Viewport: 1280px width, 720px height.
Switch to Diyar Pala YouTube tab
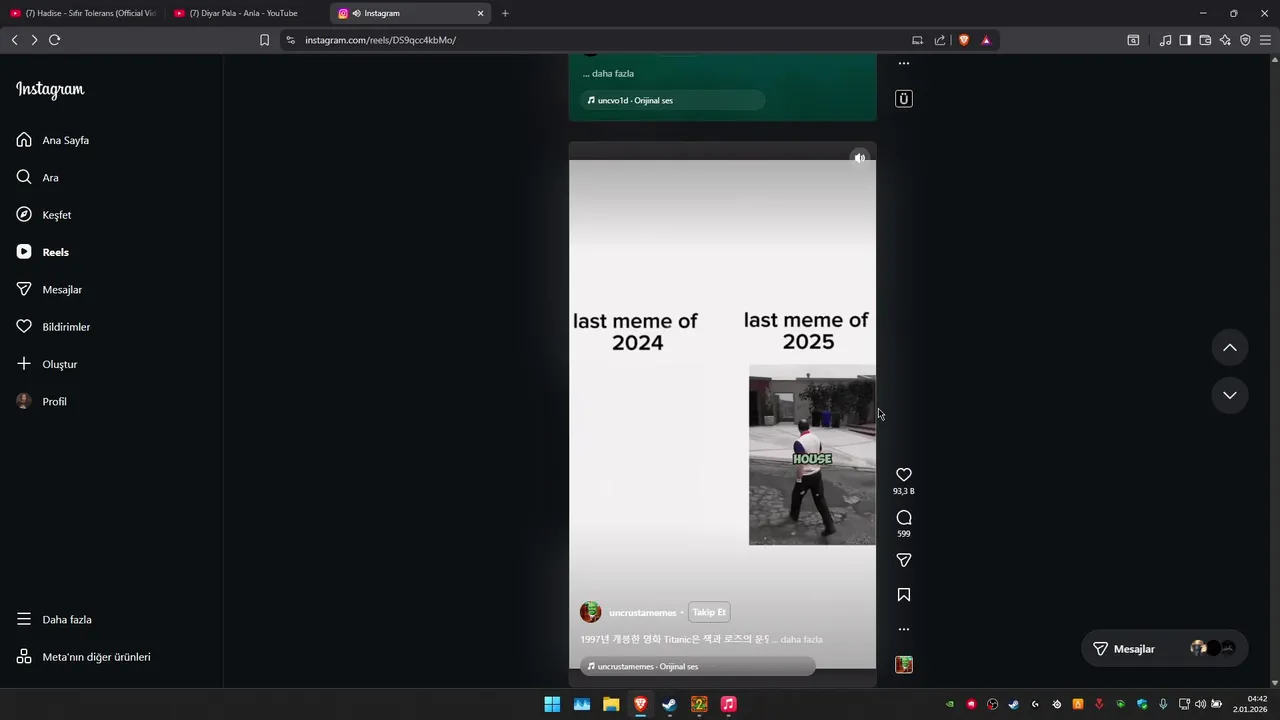coord(247,13)
